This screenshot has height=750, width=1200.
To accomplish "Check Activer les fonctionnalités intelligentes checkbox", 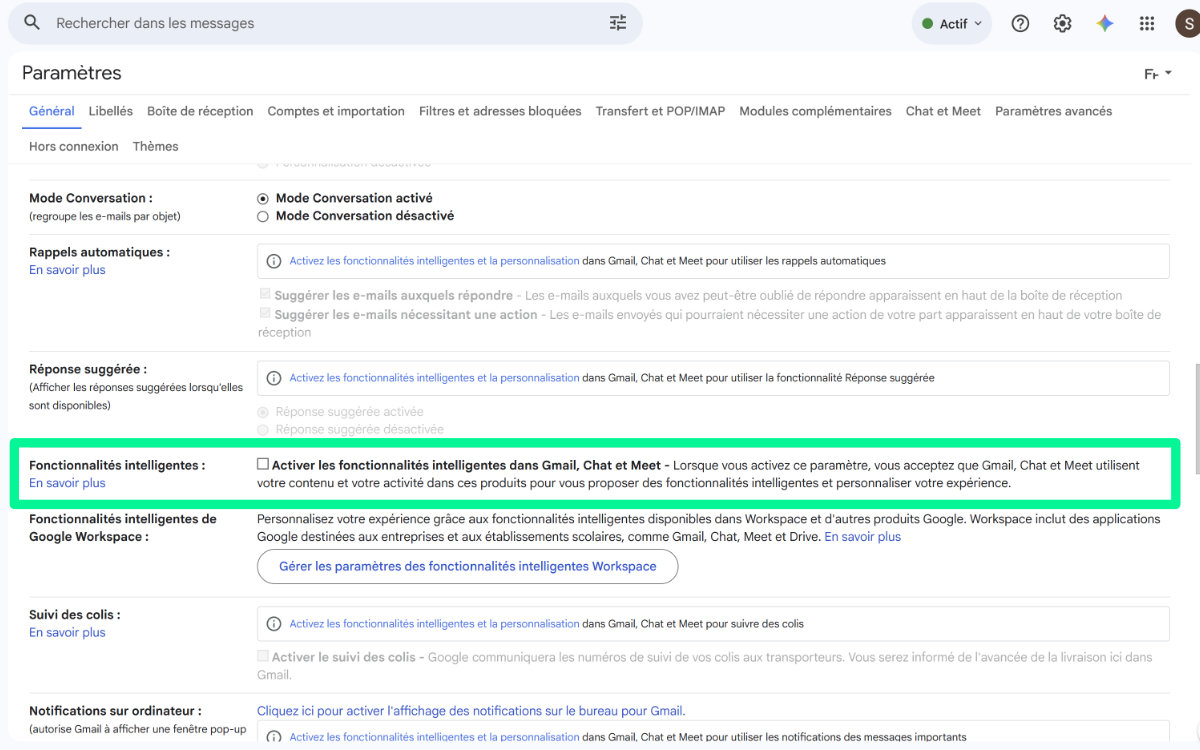I will [x=263, y=464].
